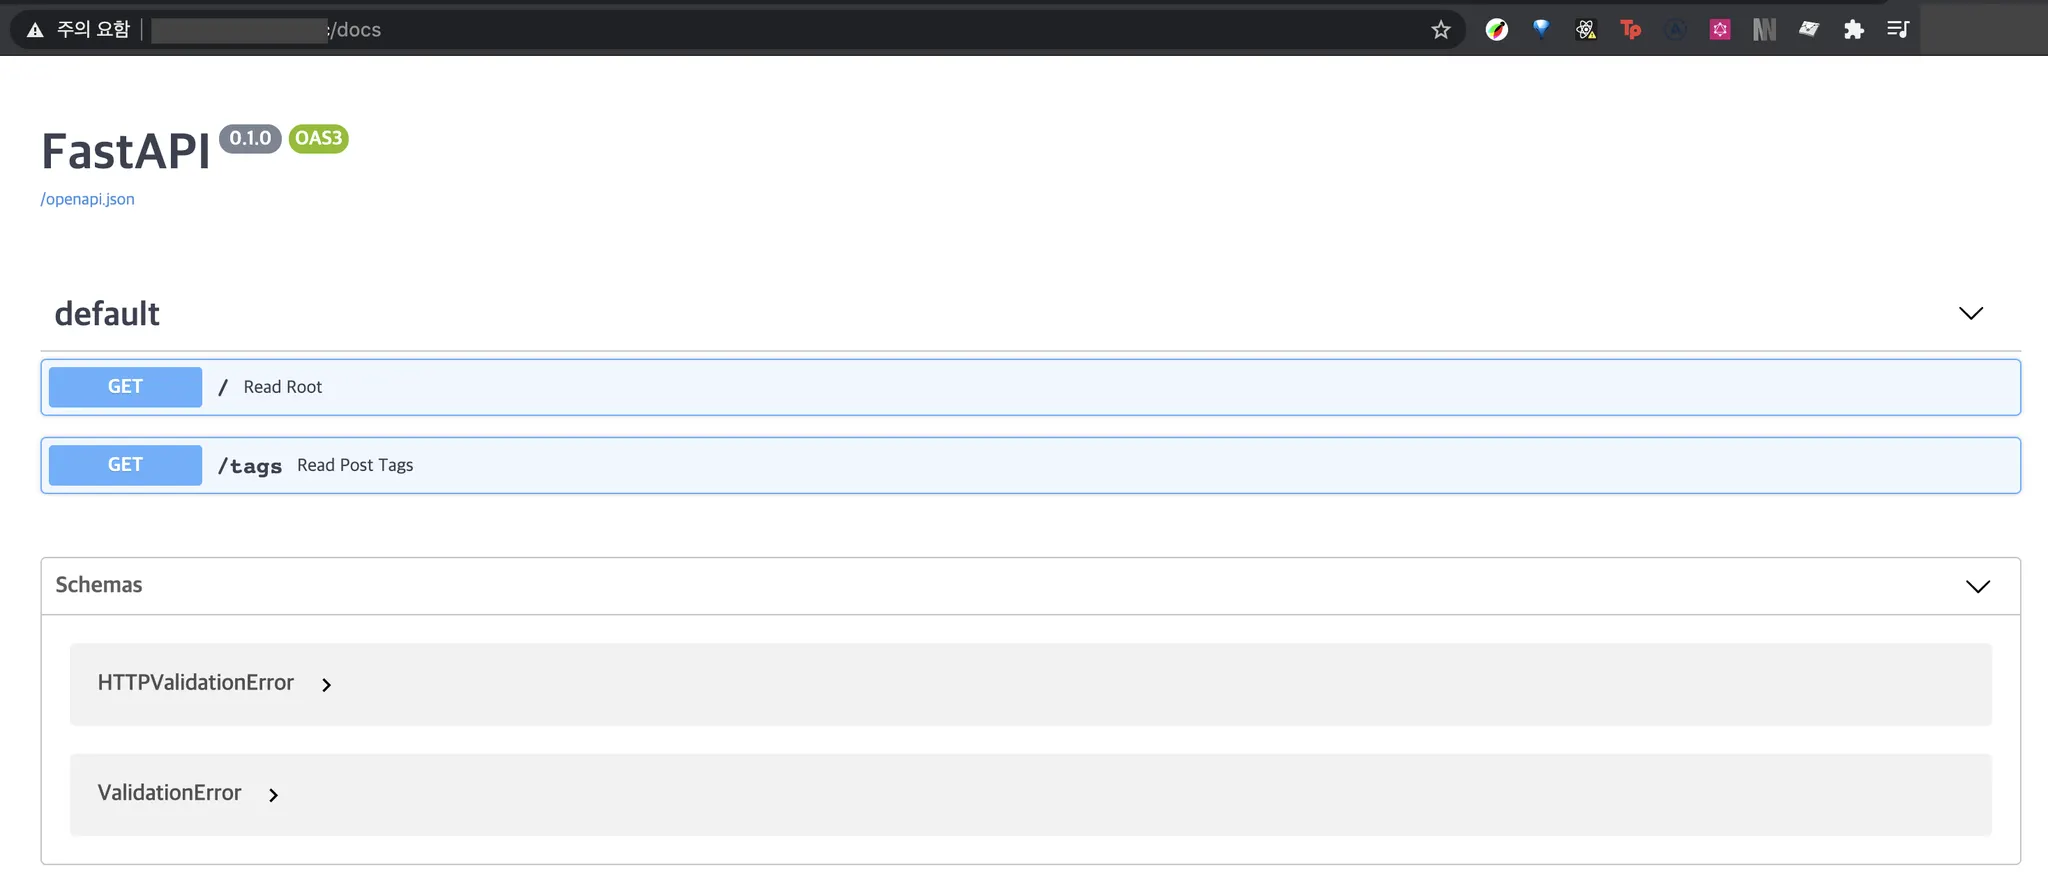Screen dimensions: 2048x896
Task: Bookmark this page with the star icon
Action: [x=1440, y=30]
